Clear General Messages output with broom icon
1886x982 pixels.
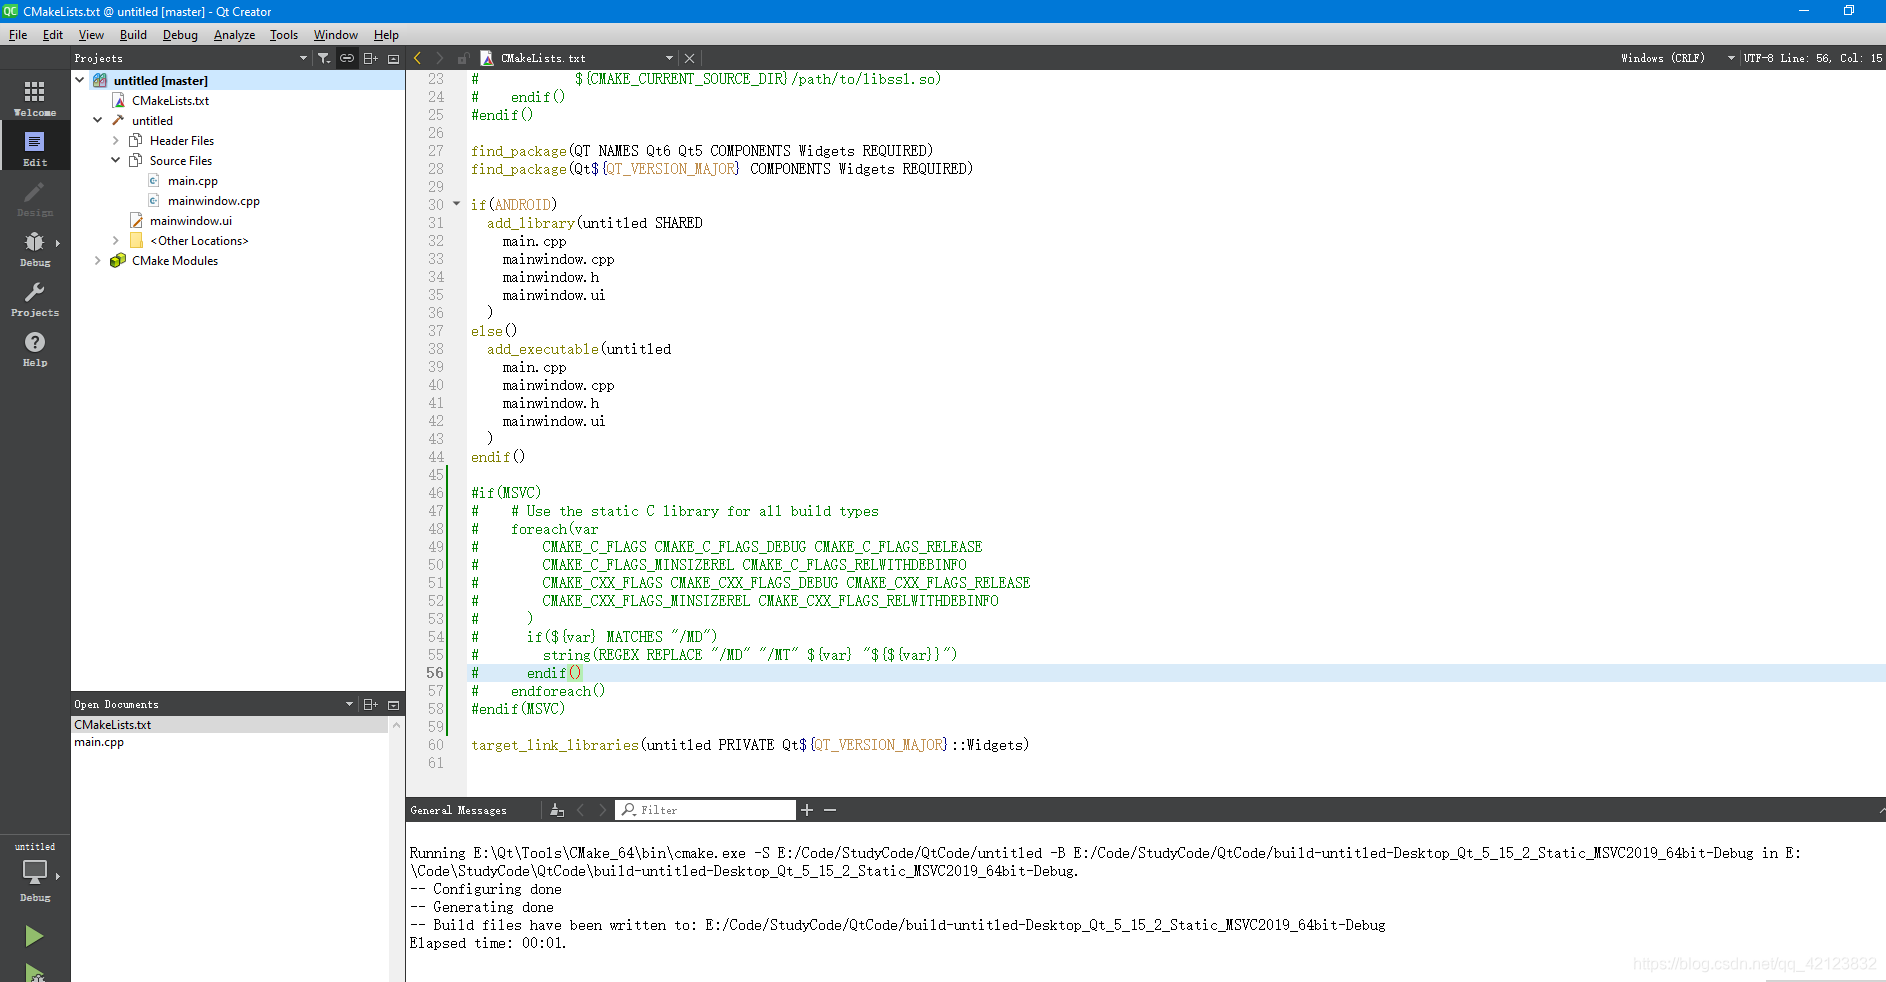tap(557, 810)
